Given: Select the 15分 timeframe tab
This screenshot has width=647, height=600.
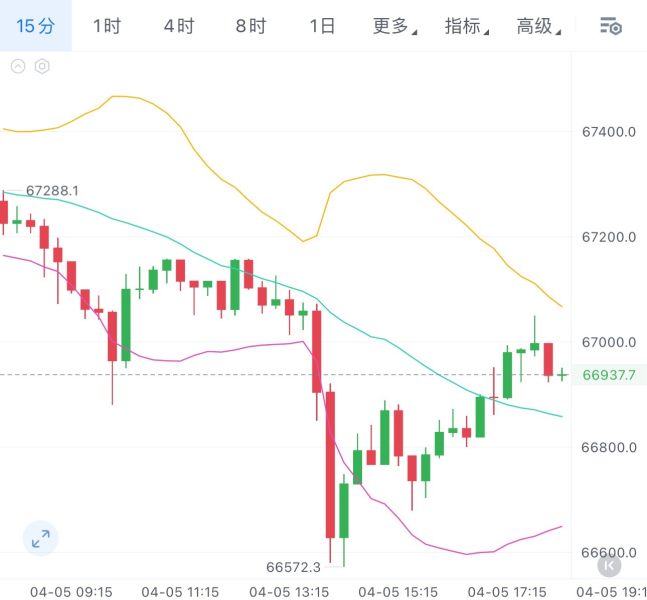Looking at the screenshot, I should (35, 26).
